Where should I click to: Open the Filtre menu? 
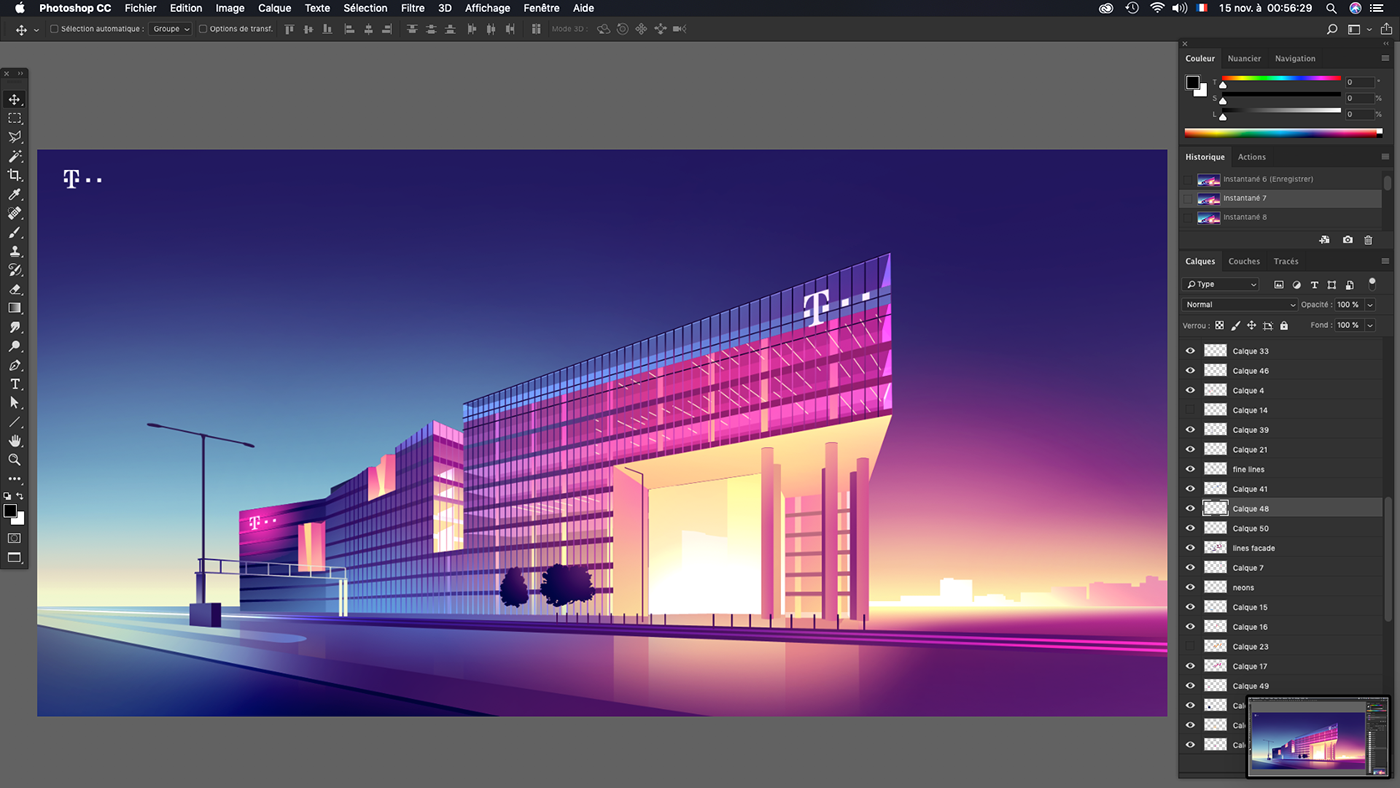[412, 8]
